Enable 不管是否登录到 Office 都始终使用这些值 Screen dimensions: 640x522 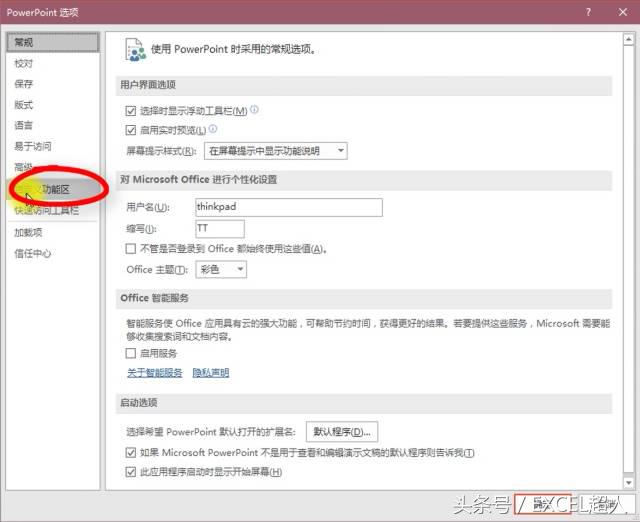[131, 249]
